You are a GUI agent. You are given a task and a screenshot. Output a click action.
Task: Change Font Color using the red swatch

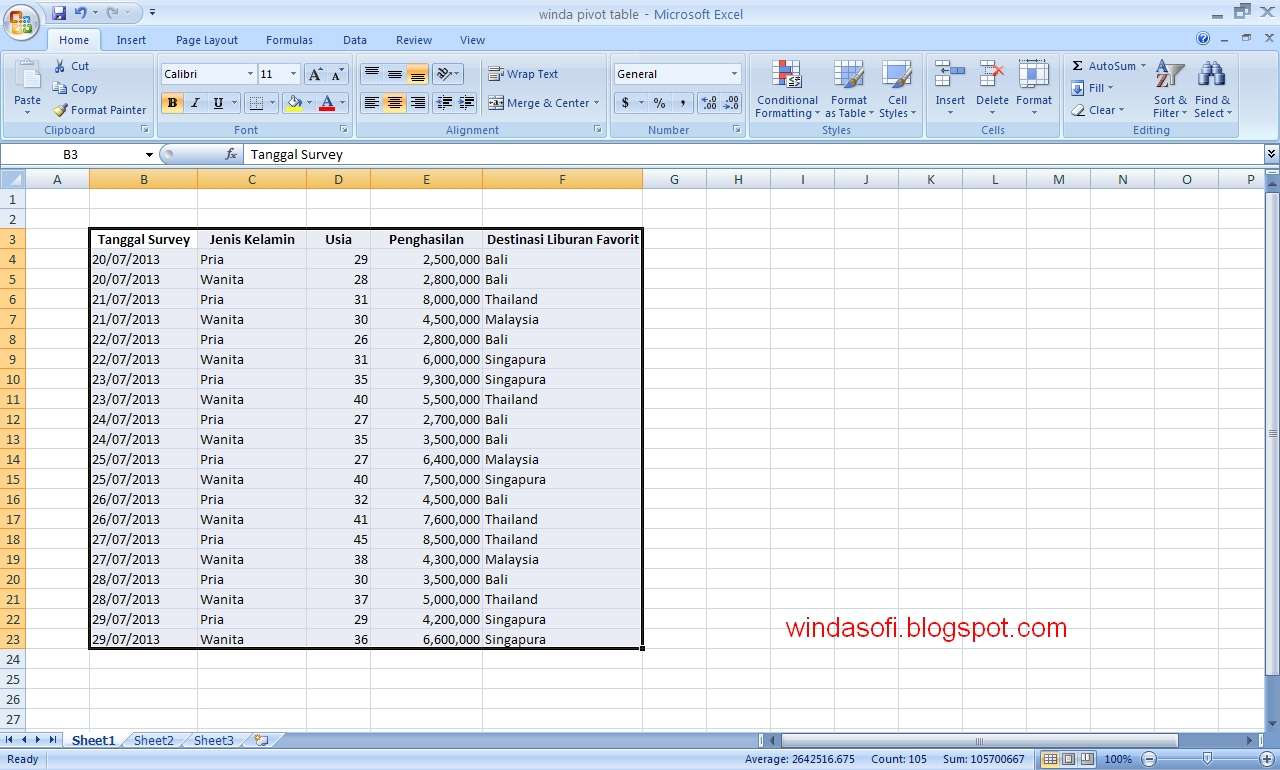pos(328,103)
